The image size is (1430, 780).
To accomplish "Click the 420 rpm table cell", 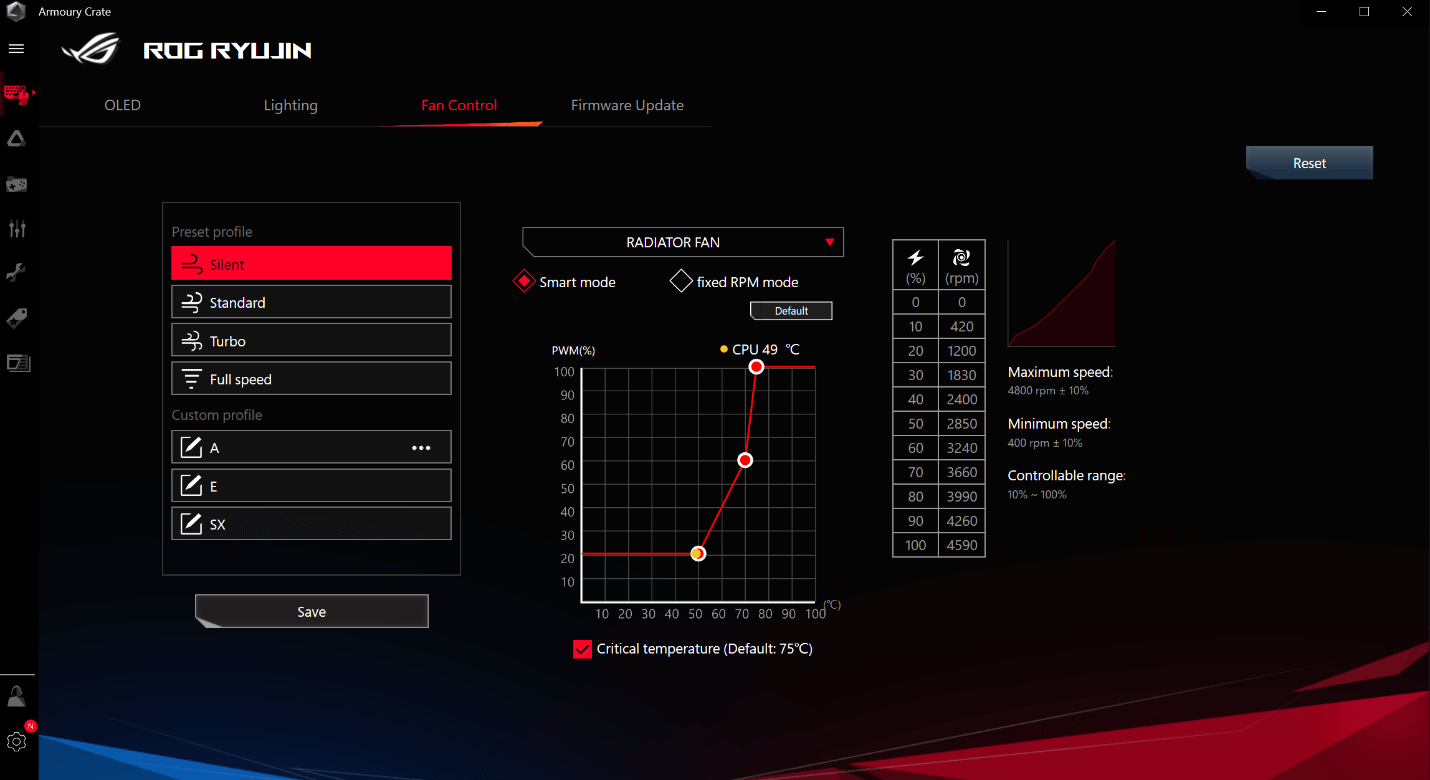I will pyautogui.click(x=962, y=326).
